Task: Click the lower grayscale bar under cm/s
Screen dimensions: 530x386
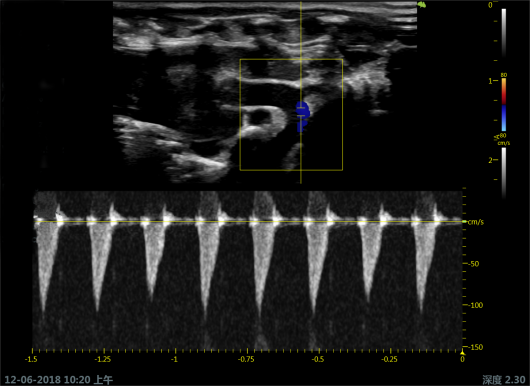Action: (504, 172)
